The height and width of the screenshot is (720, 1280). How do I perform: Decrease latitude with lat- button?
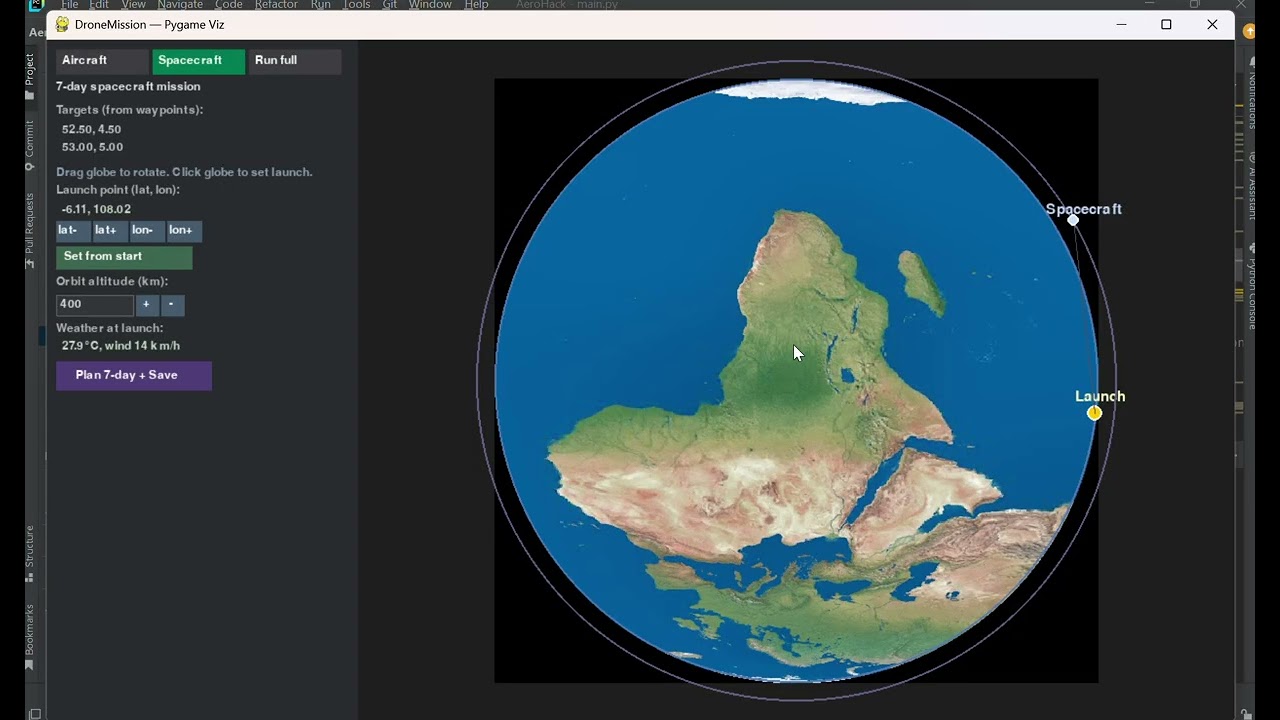pyautogui.click(x=73, y=231)
